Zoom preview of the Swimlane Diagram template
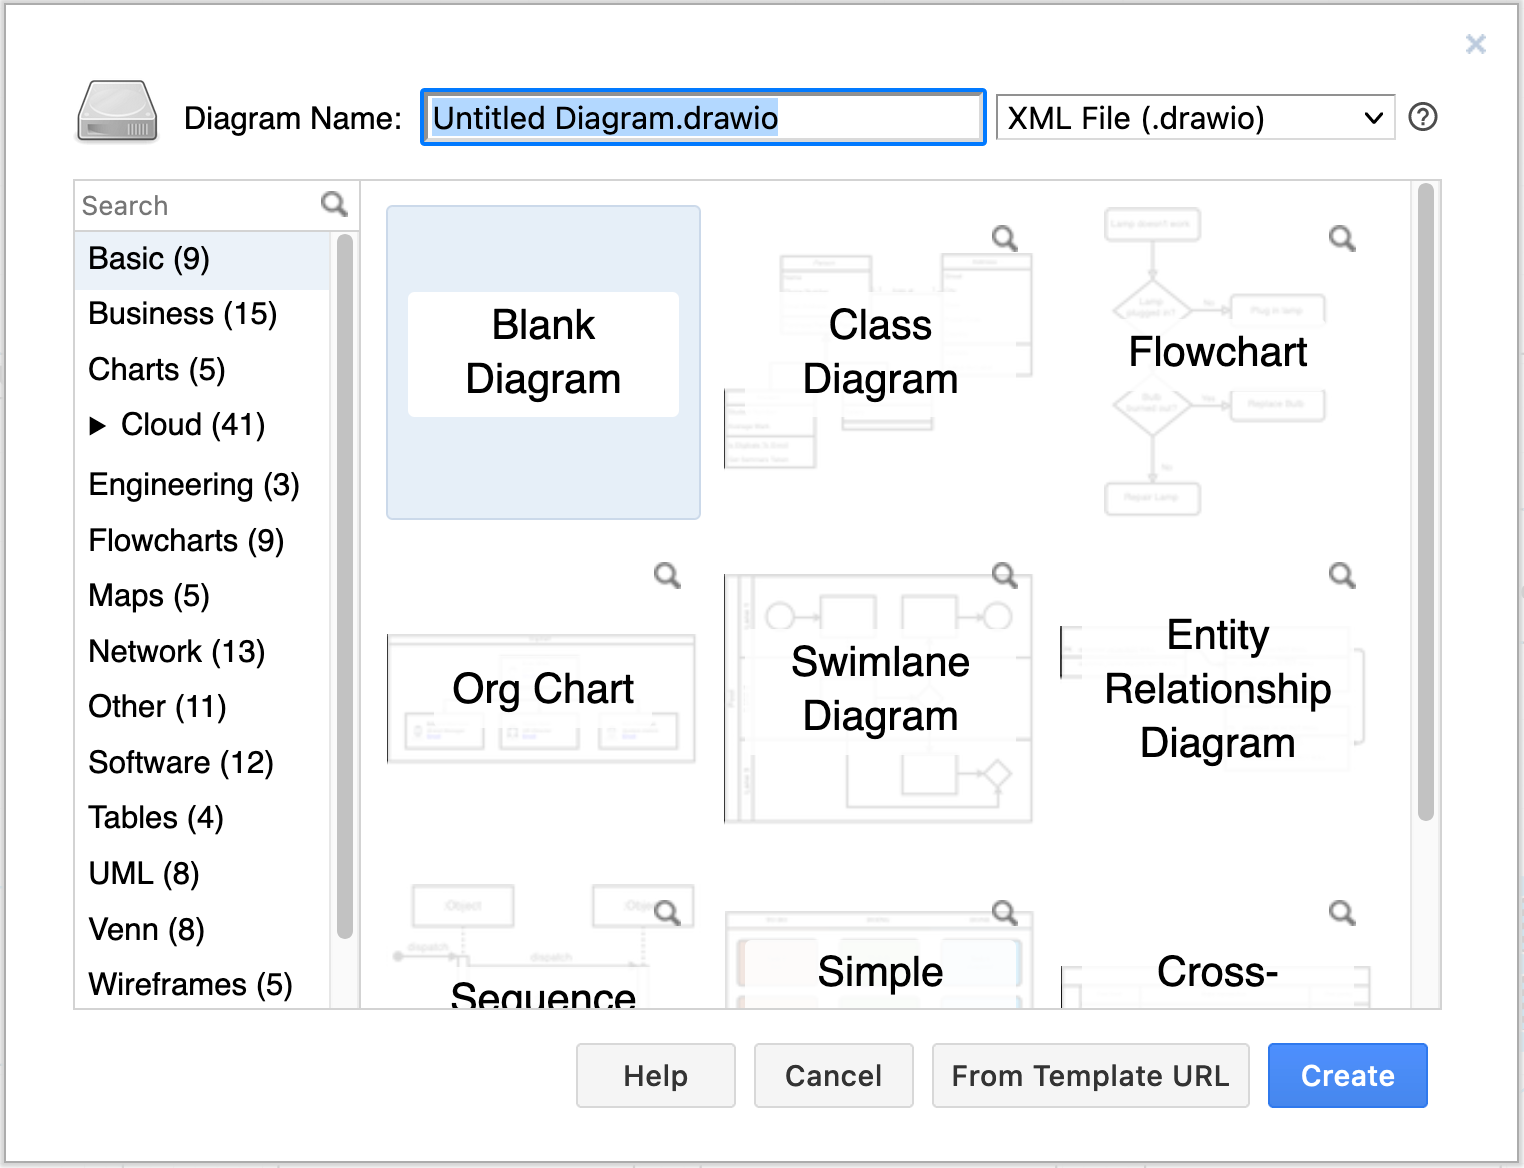Image resolution: width=1524 pixels, height=1168 pixels. click(1004, 574)
